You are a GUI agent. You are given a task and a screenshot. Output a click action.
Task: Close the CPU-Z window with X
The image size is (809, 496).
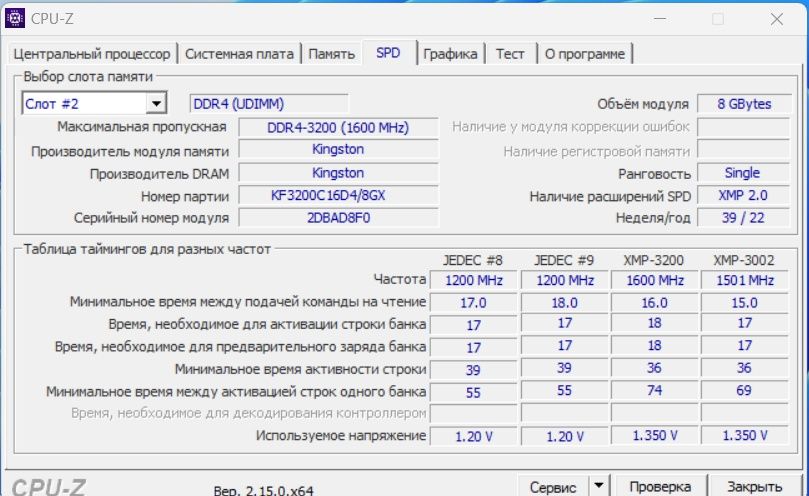[776, 19]
